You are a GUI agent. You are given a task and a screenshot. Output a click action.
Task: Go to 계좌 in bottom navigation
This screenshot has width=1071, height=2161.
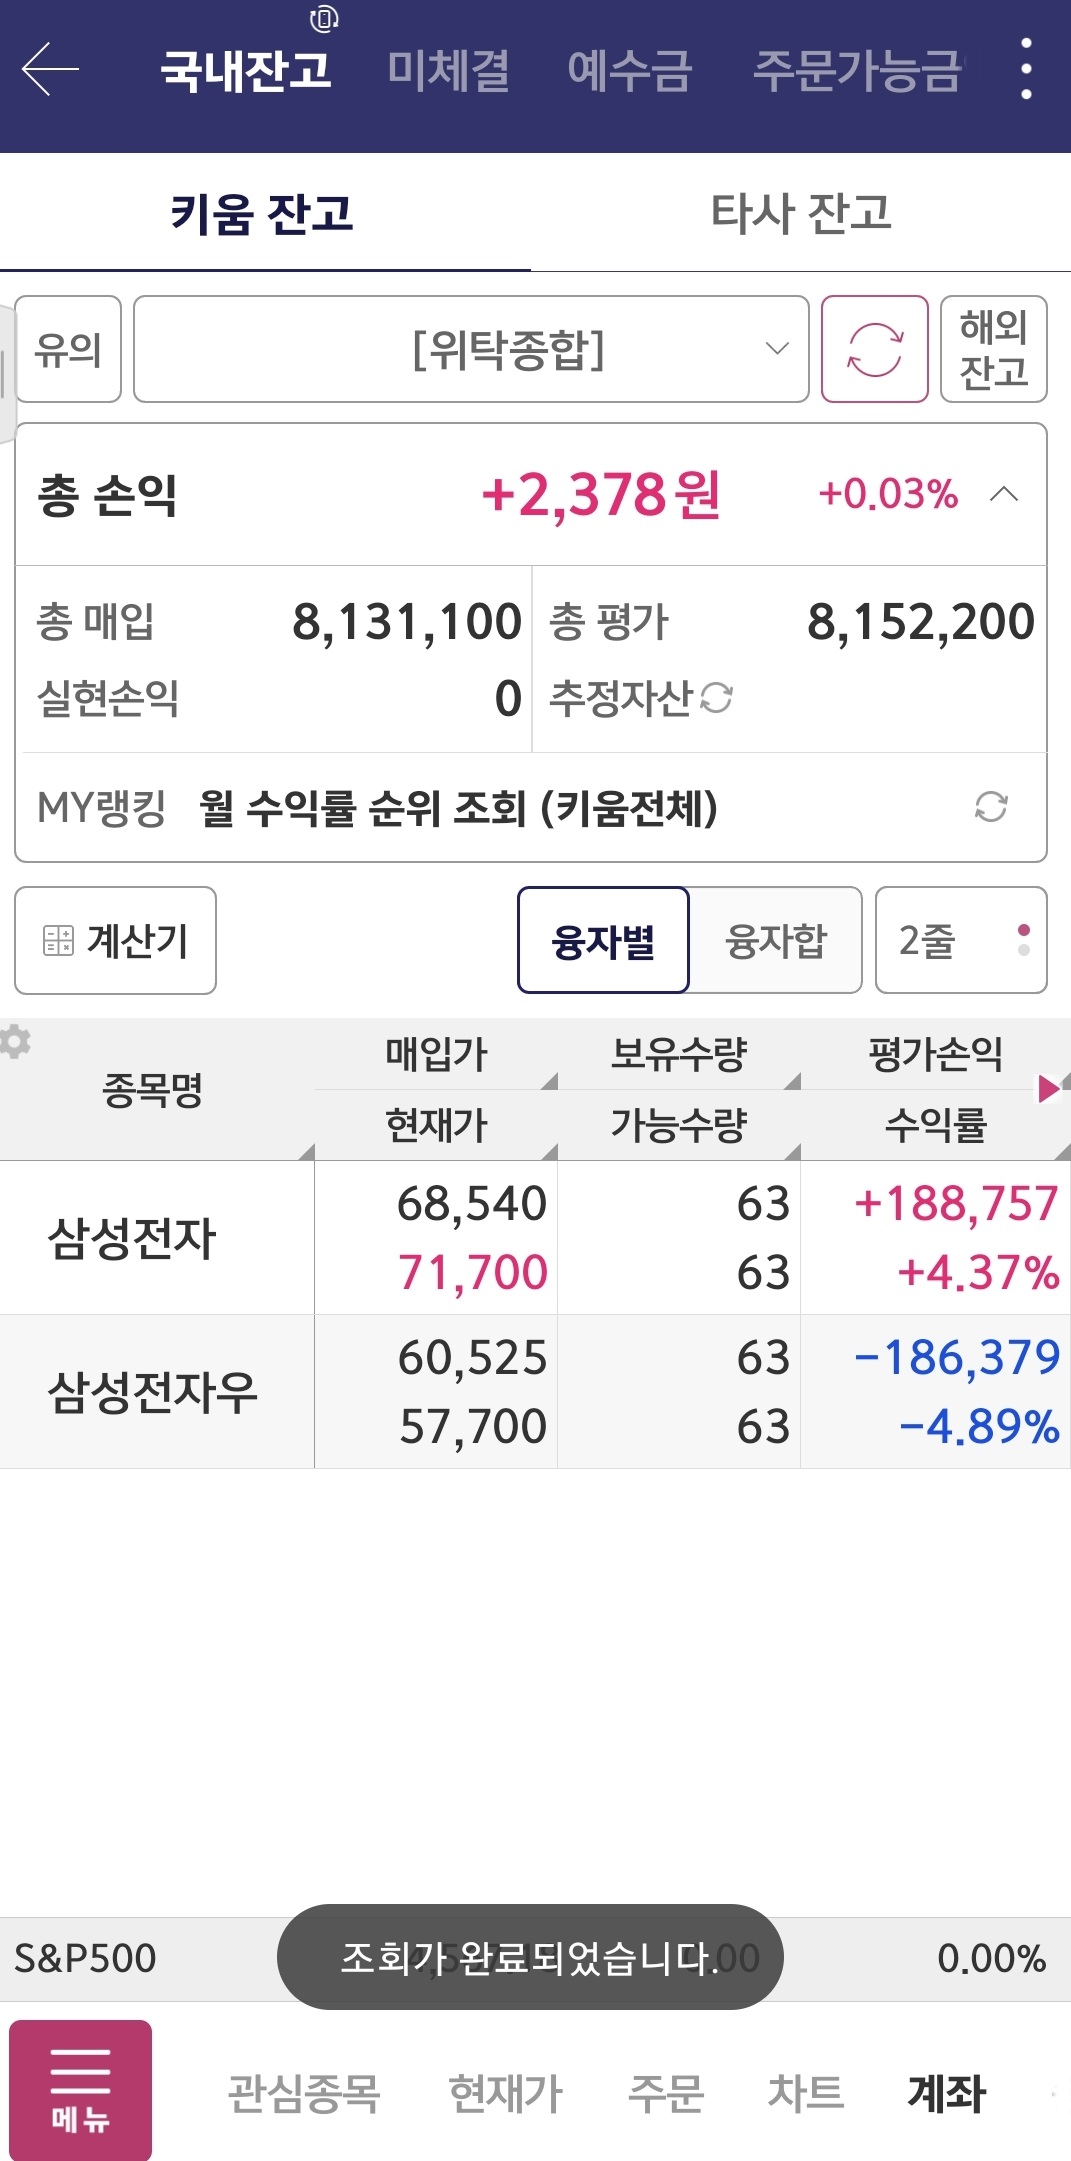[x=946, y=2092]
